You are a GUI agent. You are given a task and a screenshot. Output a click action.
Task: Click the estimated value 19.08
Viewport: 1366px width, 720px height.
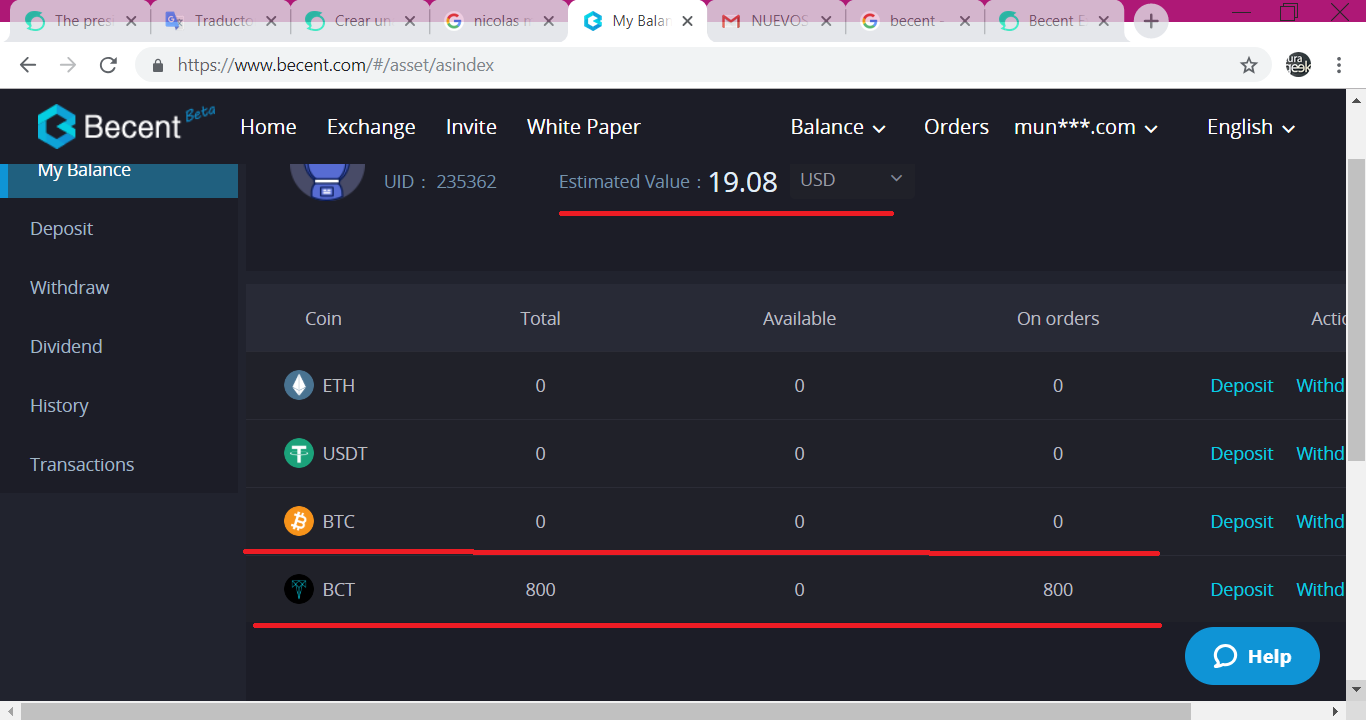point(743,182)
